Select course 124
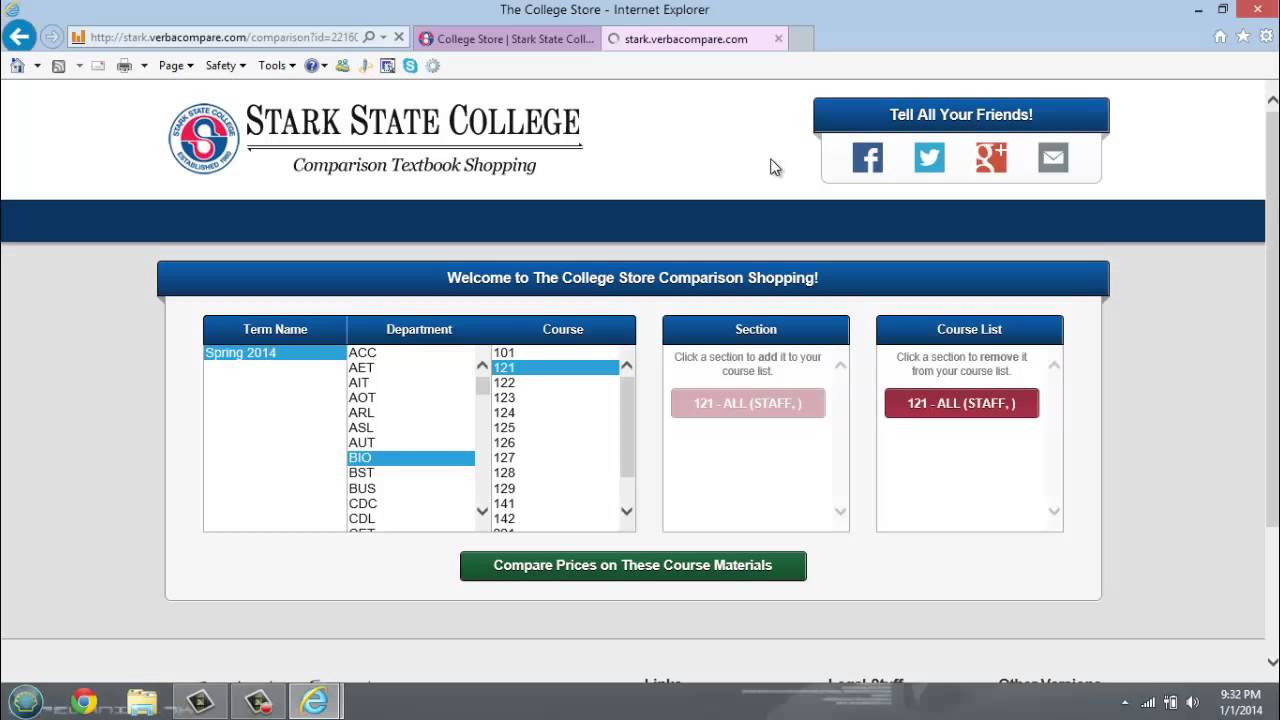The image size is (1280, 720). click(555, 413)
